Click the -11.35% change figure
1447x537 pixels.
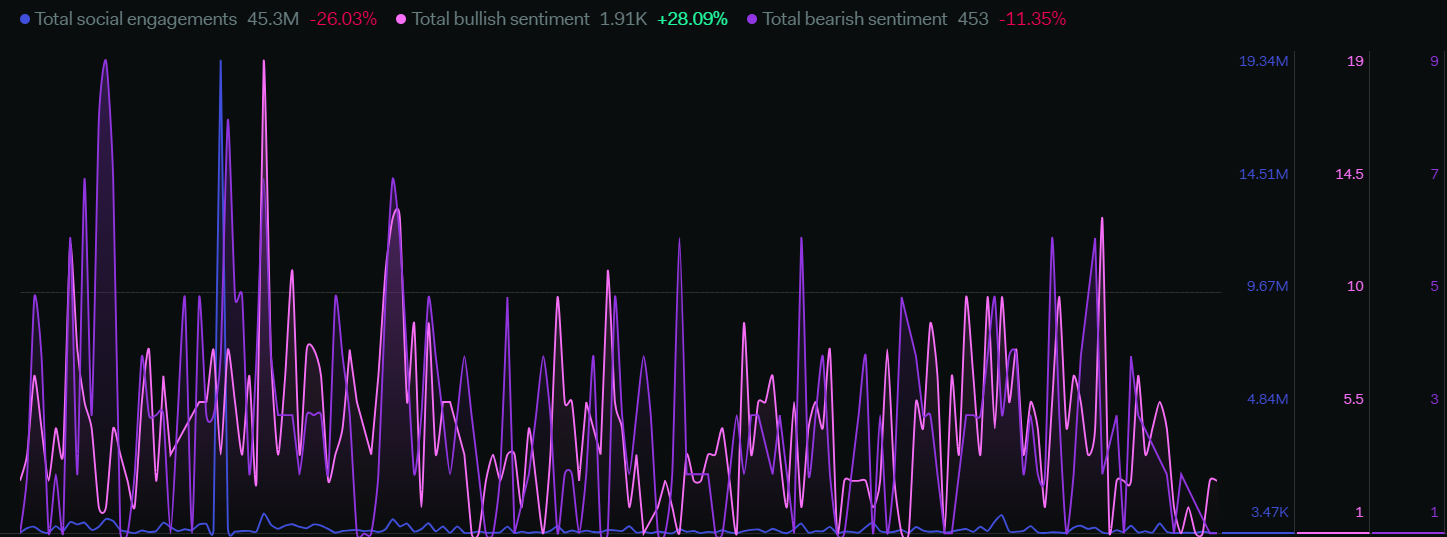1032,19
